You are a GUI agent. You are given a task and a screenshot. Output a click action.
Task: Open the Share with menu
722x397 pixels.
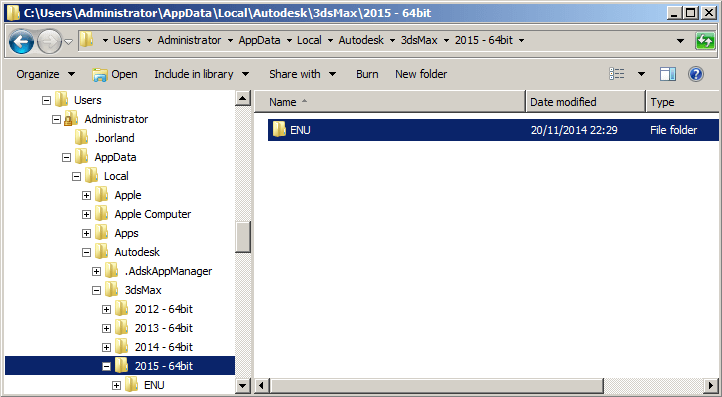pyautogui.click(x=303, y=74)
